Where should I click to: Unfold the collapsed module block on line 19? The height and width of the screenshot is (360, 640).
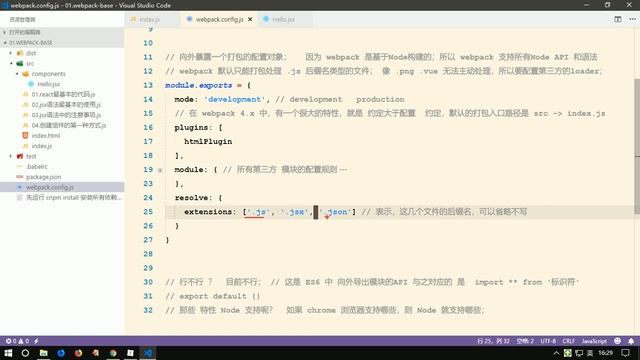(x=160, y=170)
